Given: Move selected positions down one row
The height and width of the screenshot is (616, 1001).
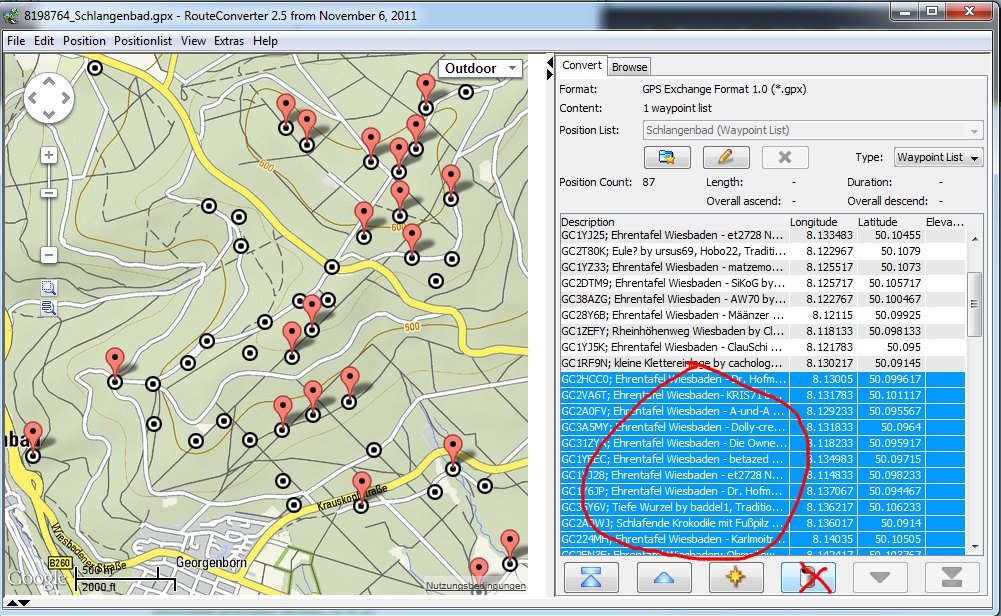Looking at the screenshot, I should pos(880,578).
